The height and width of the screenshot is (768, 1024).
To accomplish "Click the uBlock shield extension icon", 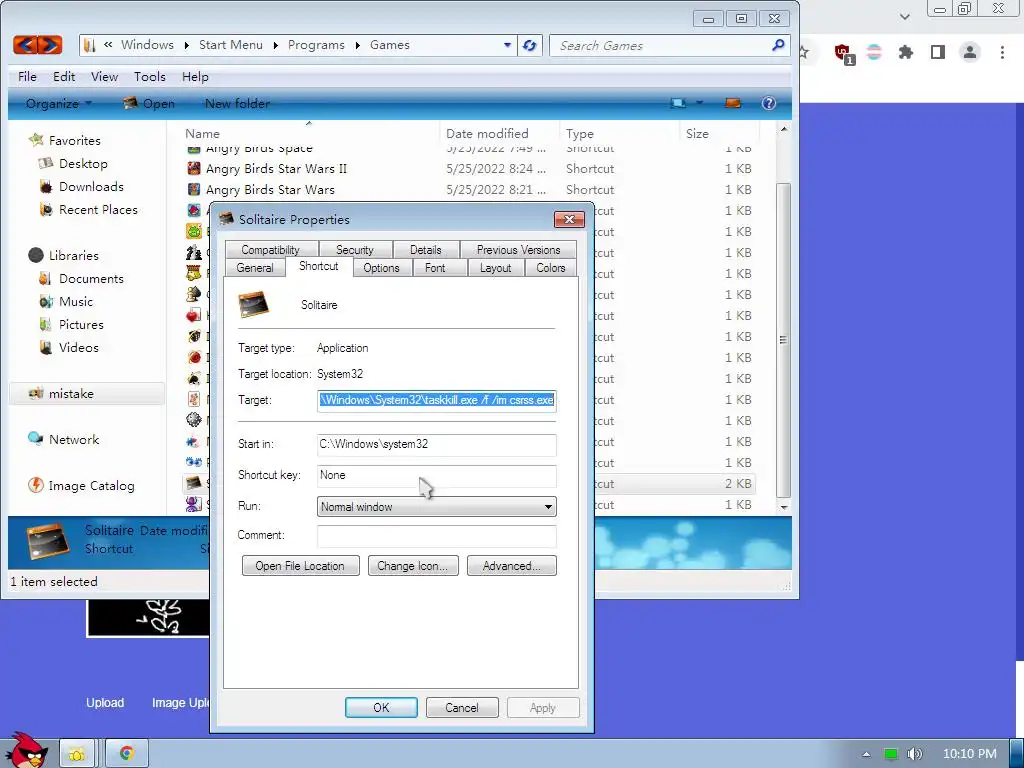I will point(843,53).
